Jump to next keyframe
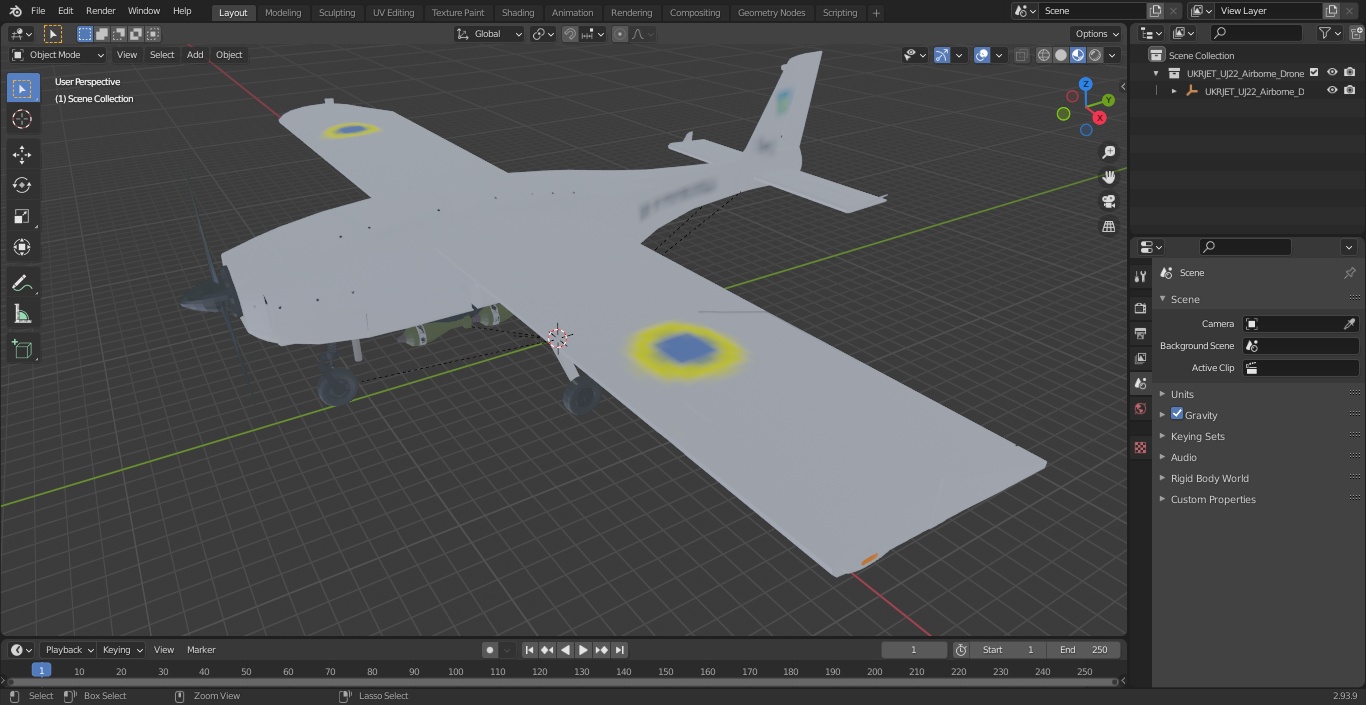This screenshot has height=705, width=1366. point(601,650)
